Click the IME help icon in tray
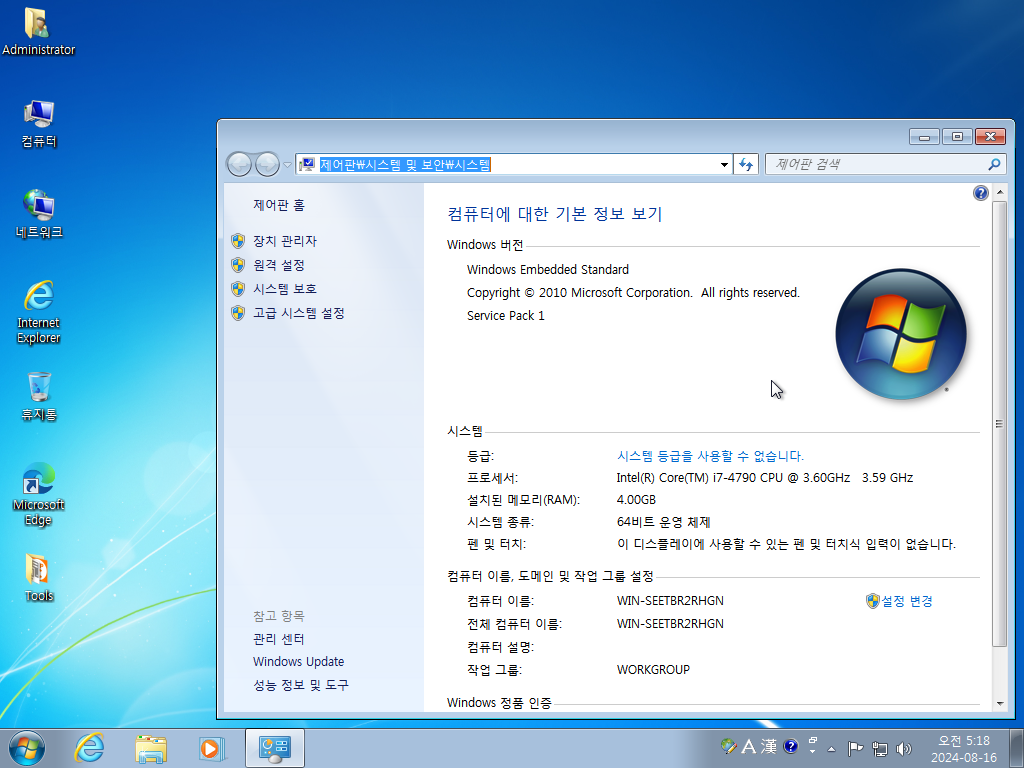 coord(790,746)
